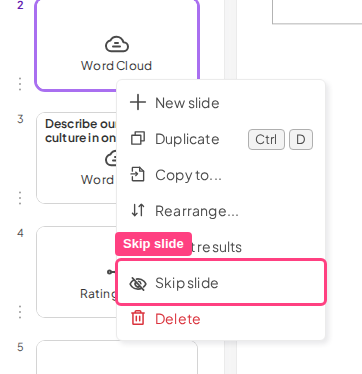362x374 pixels.
Task: Click the crossed-out eye Skip slide icon
Action: (138, 284)
